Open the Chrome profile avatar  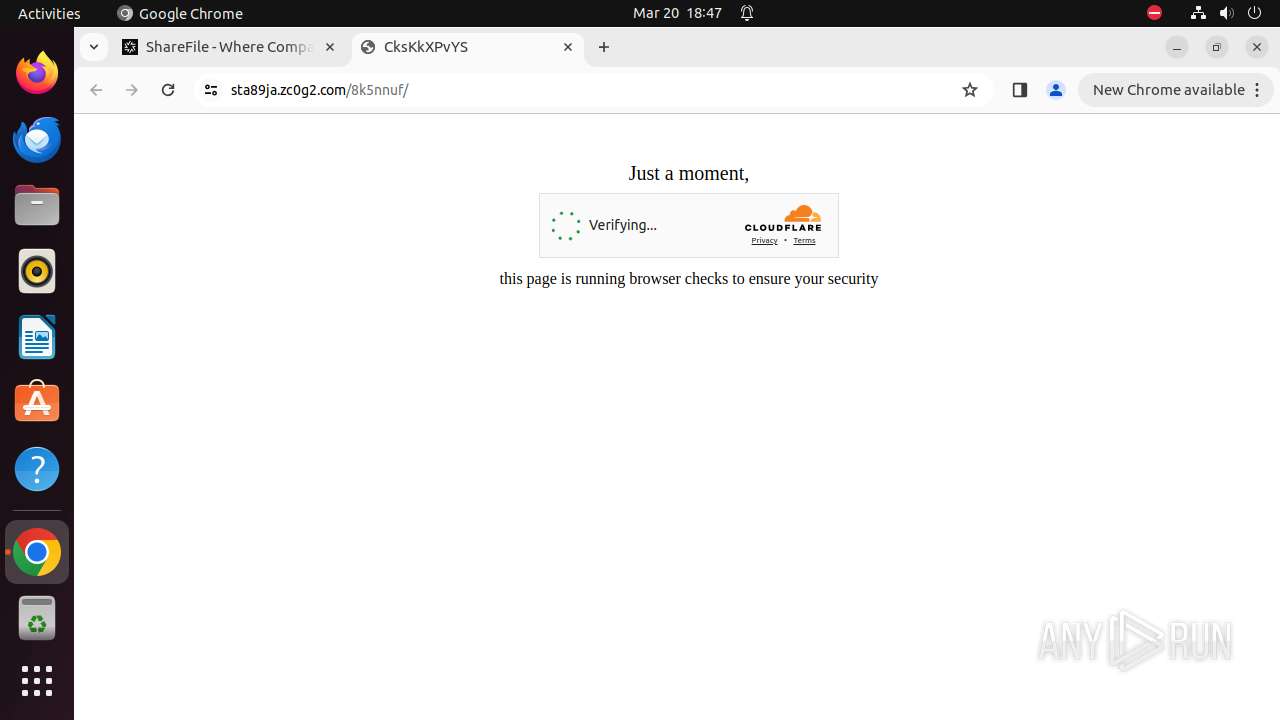[x=1056, y=90]
